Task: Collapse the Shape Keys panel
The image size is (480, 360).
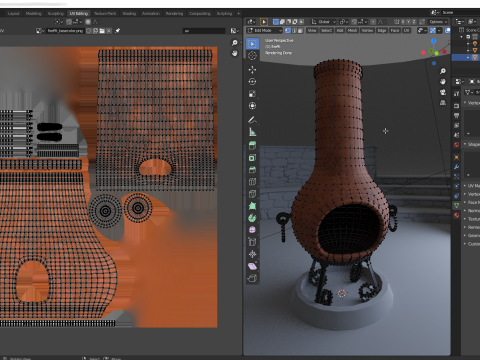Action: point(466,144)
